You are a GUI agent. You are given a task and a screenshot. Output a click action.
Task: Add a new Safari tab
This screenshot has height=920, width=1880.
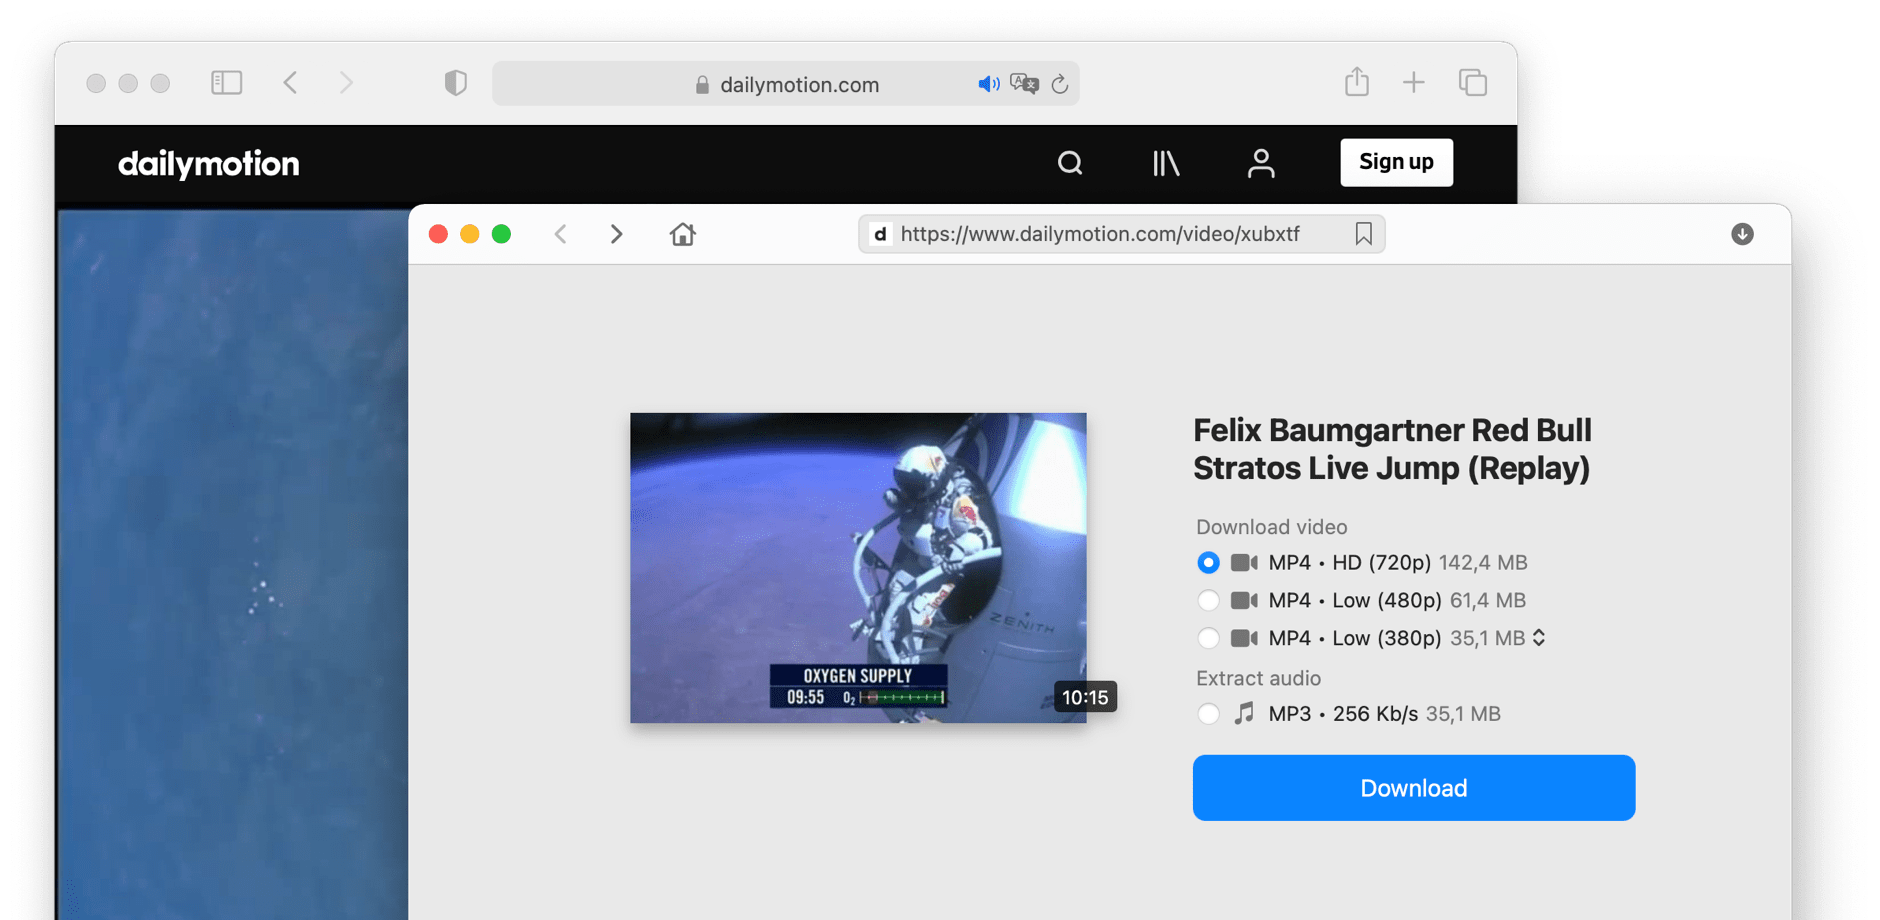(x=1413, y=83)
